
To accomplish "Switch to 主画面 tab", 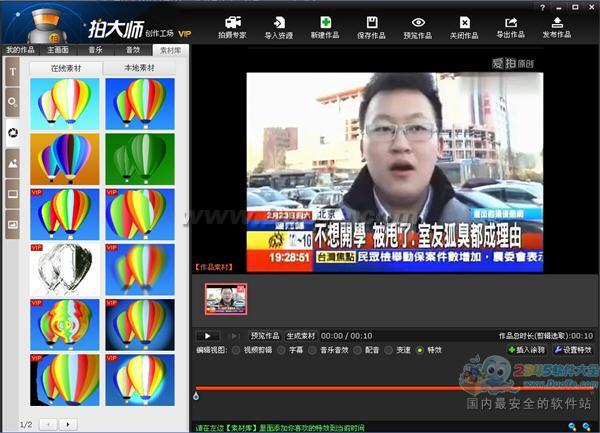I will coord(58,50).
